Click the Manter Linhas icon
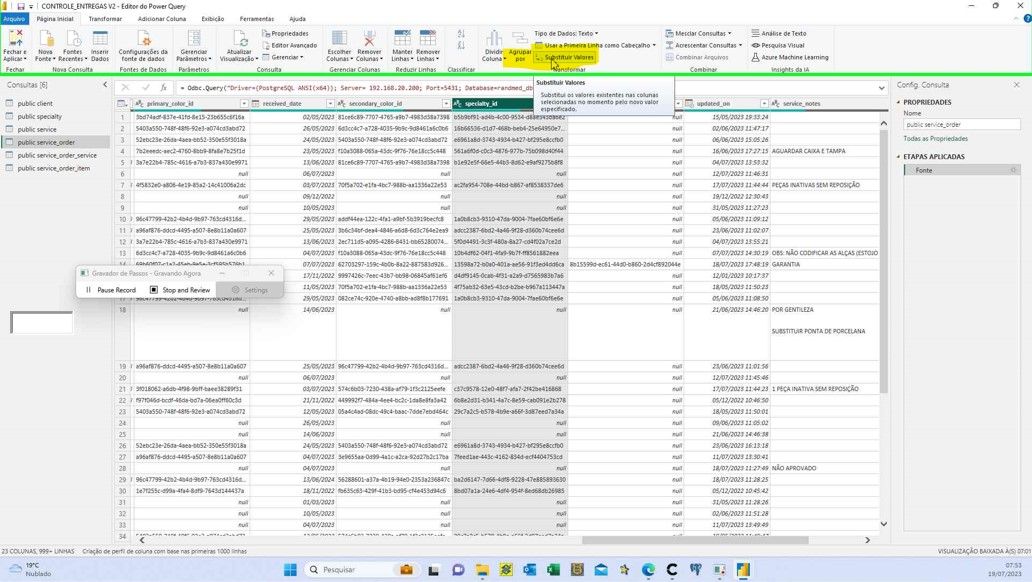The height and width of the screenshot is (582, 1032). [x=402, y=38]
